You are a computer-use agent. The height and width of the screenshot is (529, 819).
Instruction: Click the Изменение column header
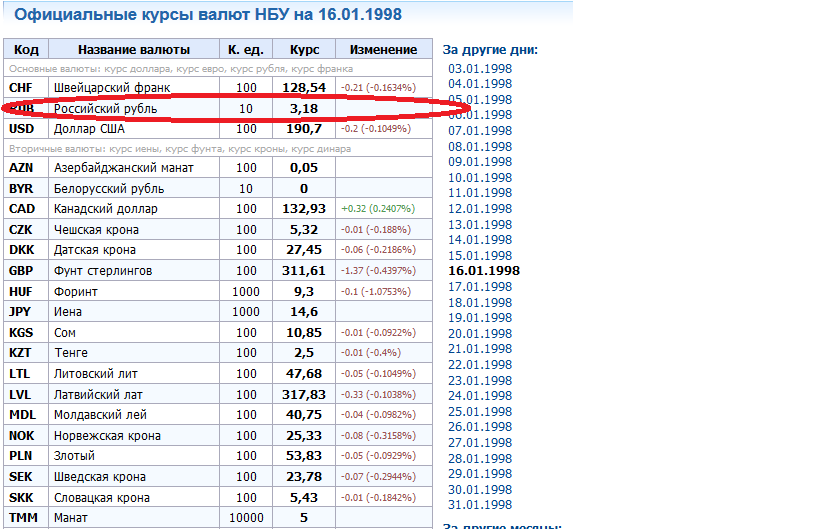(x=384, y=50)
